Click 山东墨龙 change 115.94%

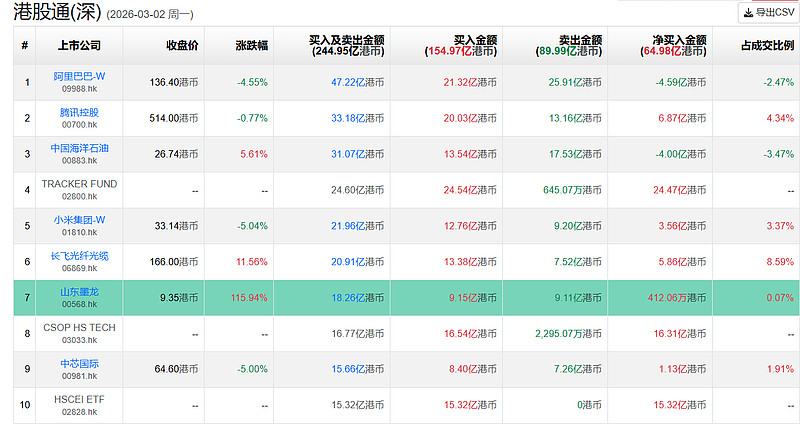tap(248, 297)
